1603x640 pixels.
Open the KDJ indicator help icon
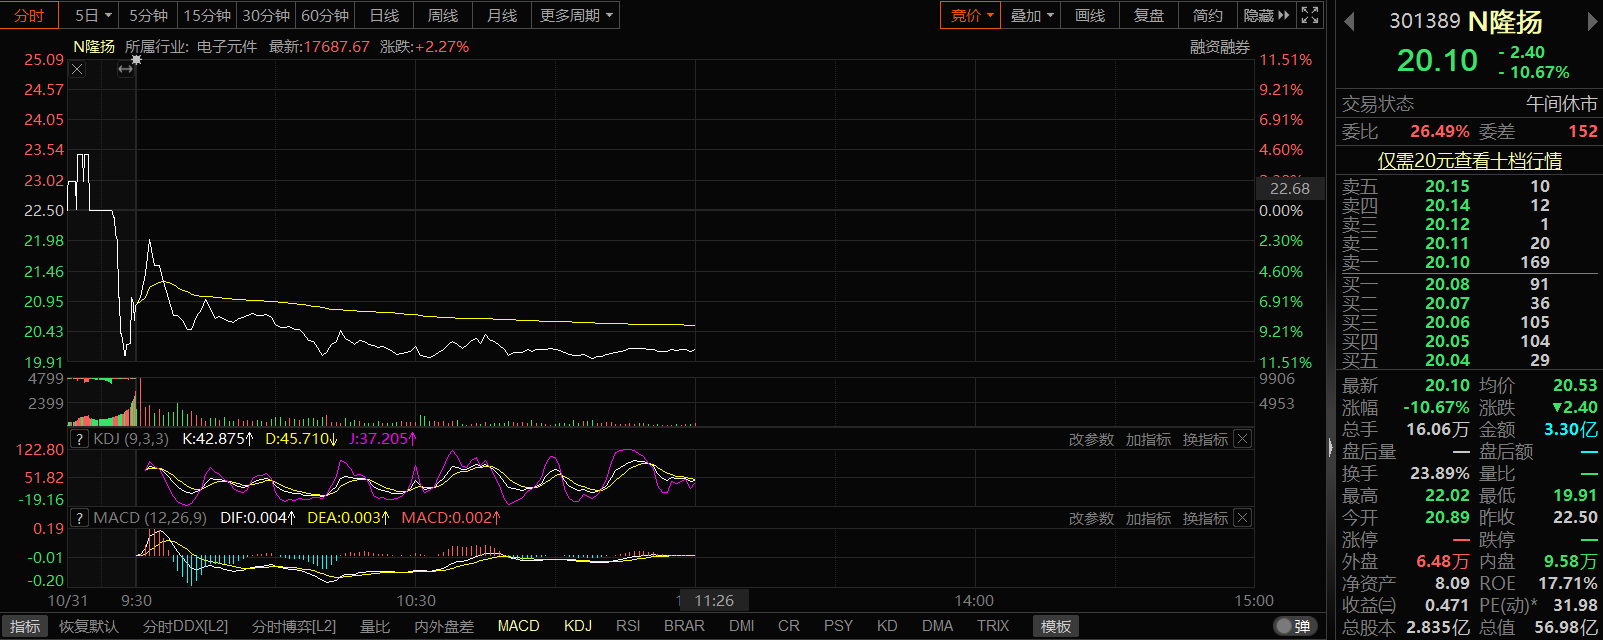[80, 439]
